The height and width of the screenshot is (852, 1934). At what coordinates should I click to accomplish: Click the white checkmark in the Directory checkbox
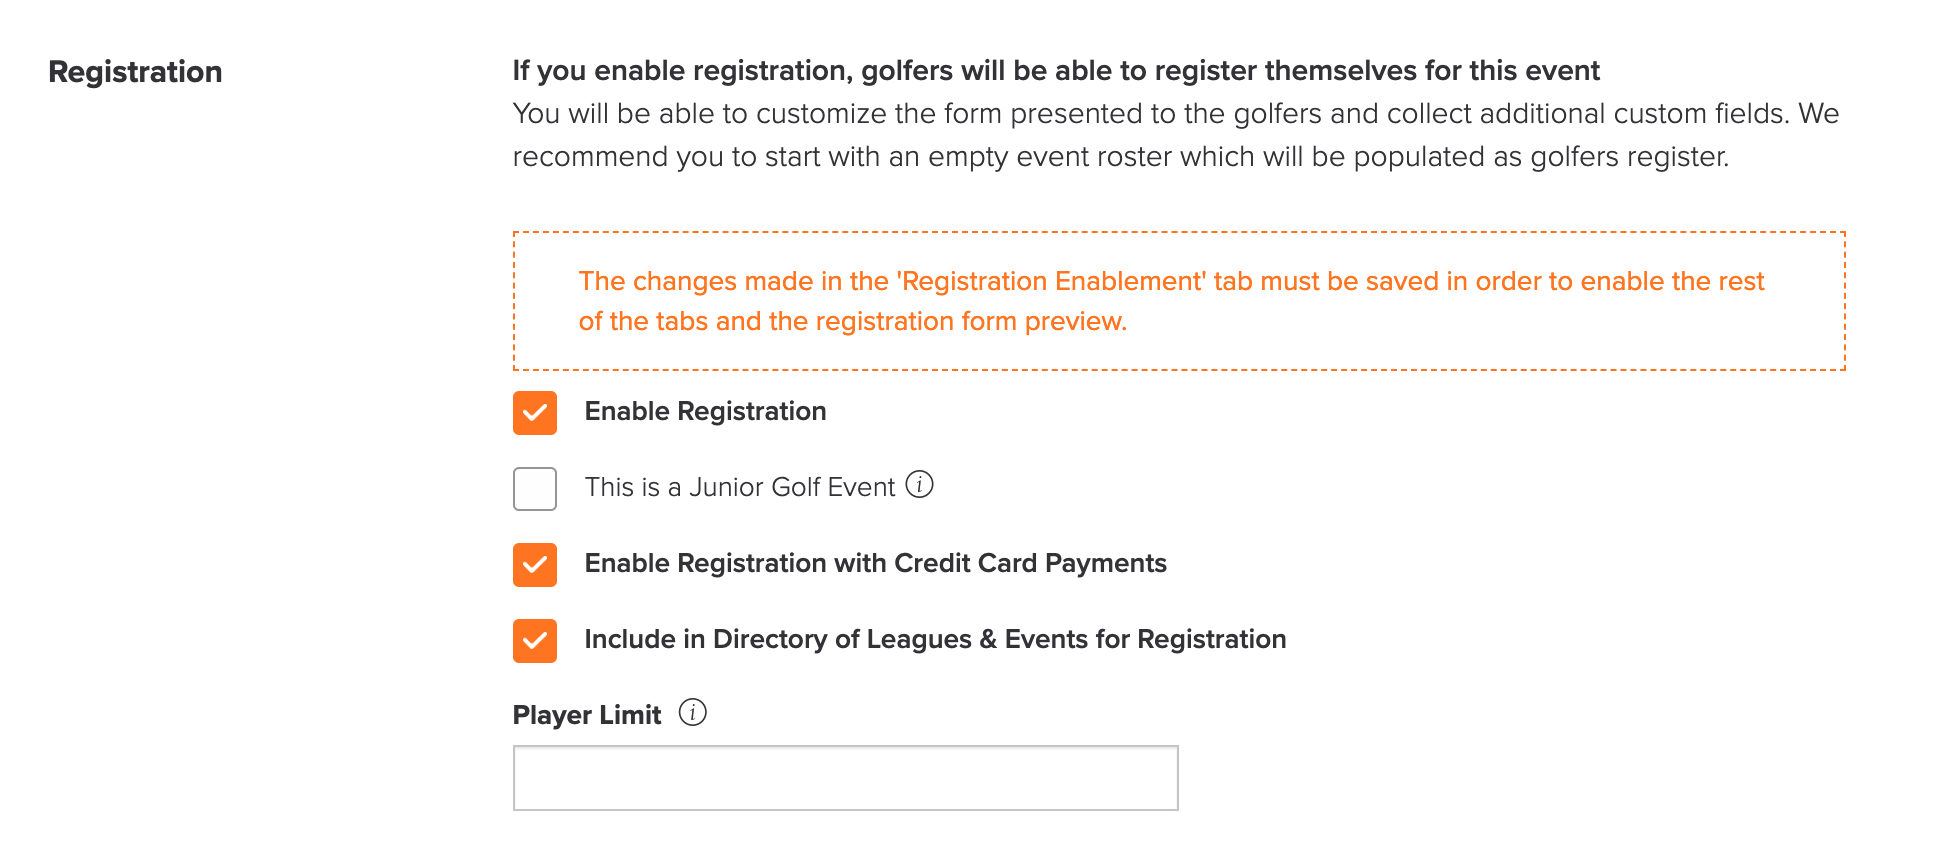point(535,641)
